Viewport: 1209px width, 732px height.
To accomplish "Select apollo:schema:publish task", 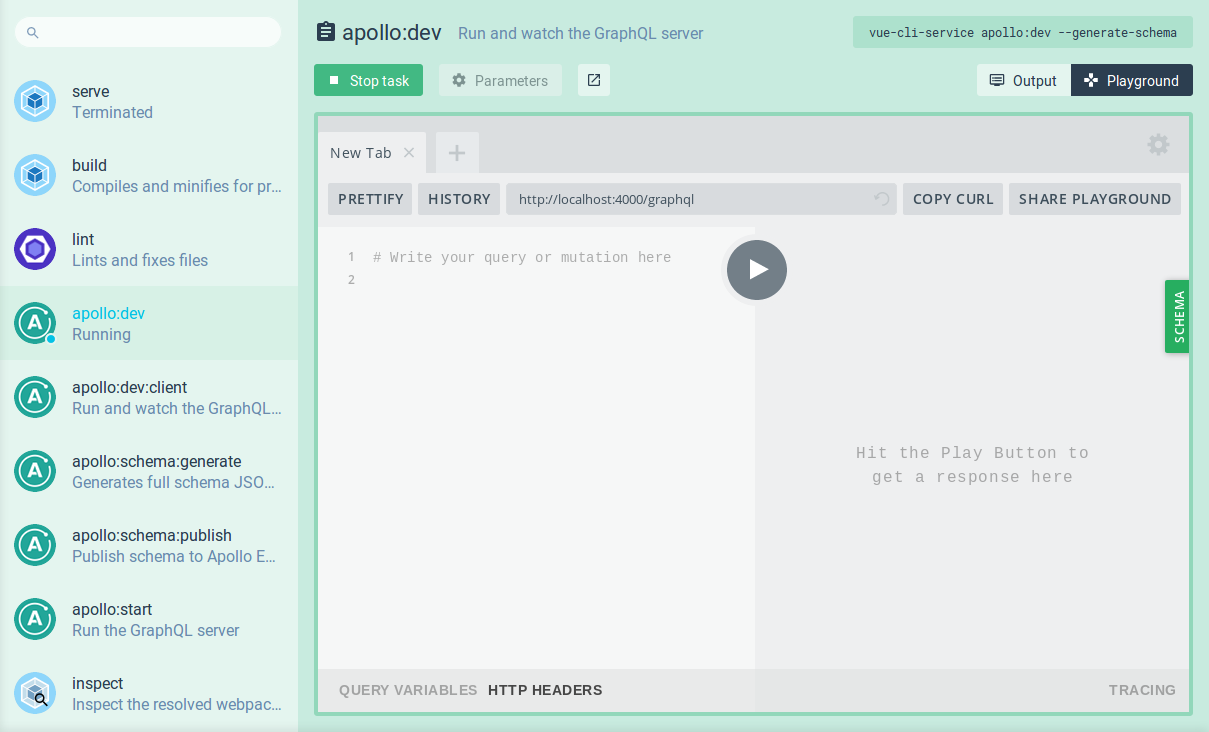I will tap(149, 545).
